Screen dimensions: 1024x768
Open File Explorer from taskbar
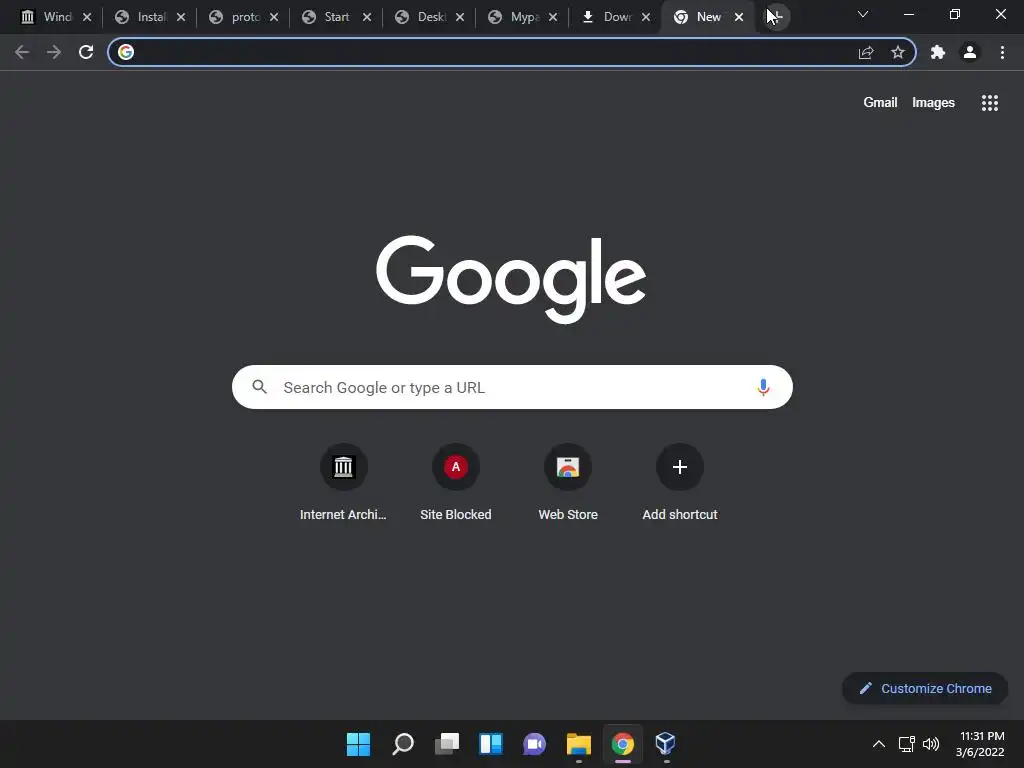point(579,744)
